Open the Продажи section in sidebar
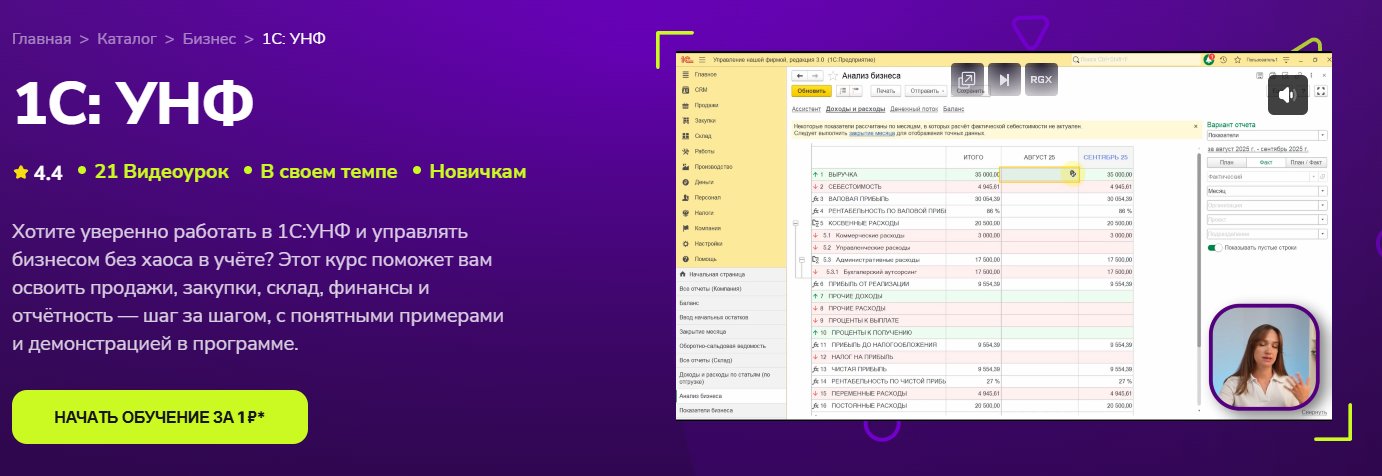The image size is (1382, 476). 705,105
